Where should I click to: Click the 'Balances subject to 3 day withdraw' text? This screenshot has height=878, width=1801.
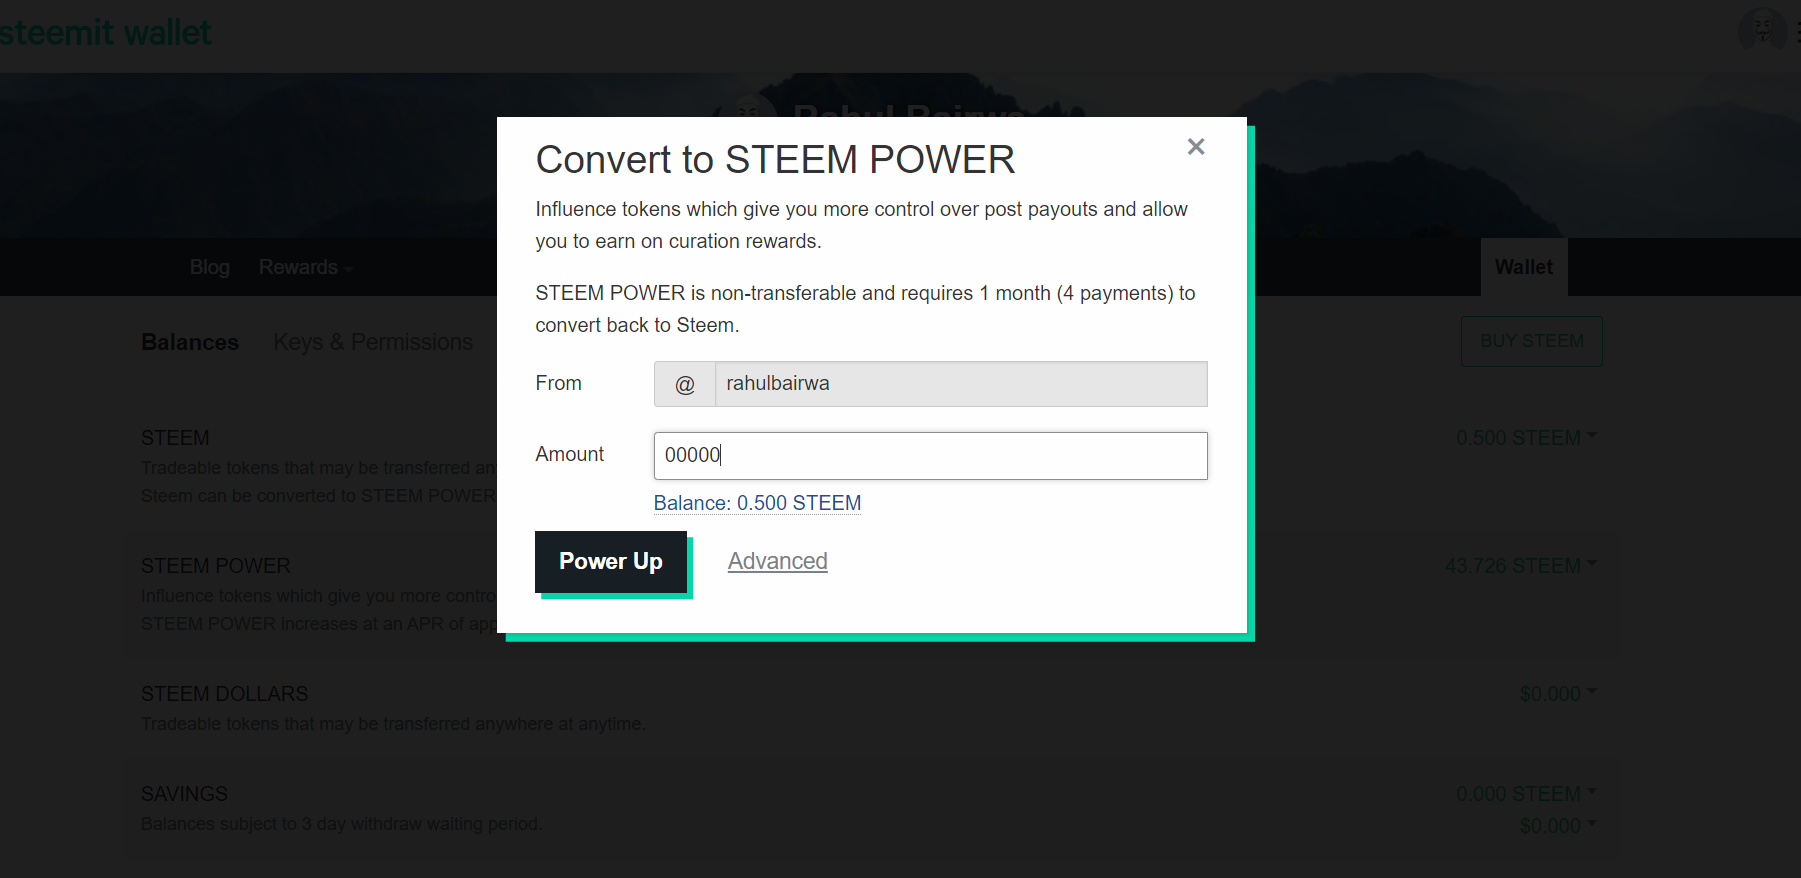[x=341, y=824]
